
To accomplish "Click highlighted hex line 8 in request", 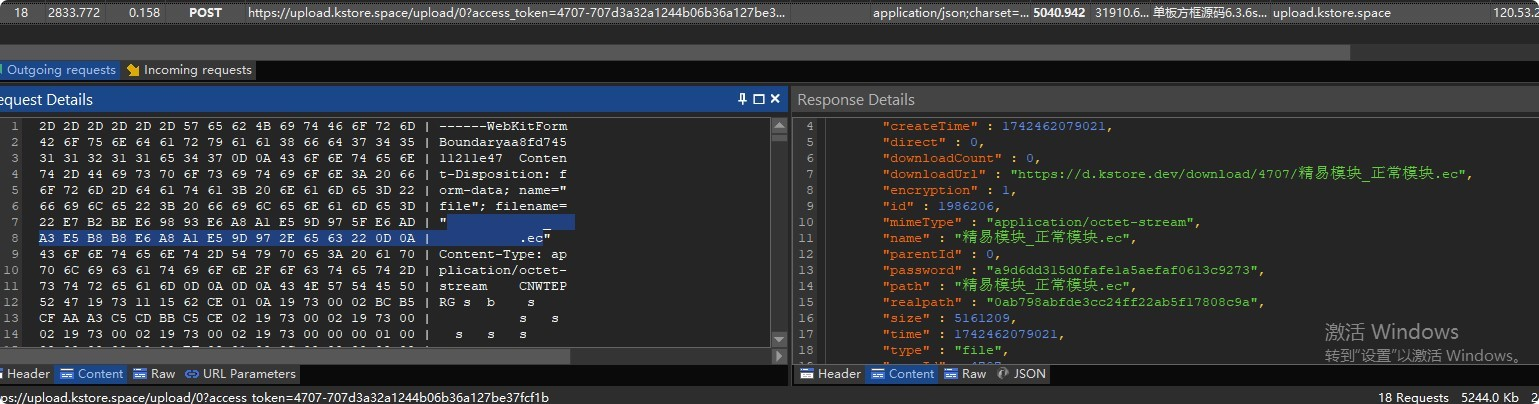I will [x=230, y=238].
